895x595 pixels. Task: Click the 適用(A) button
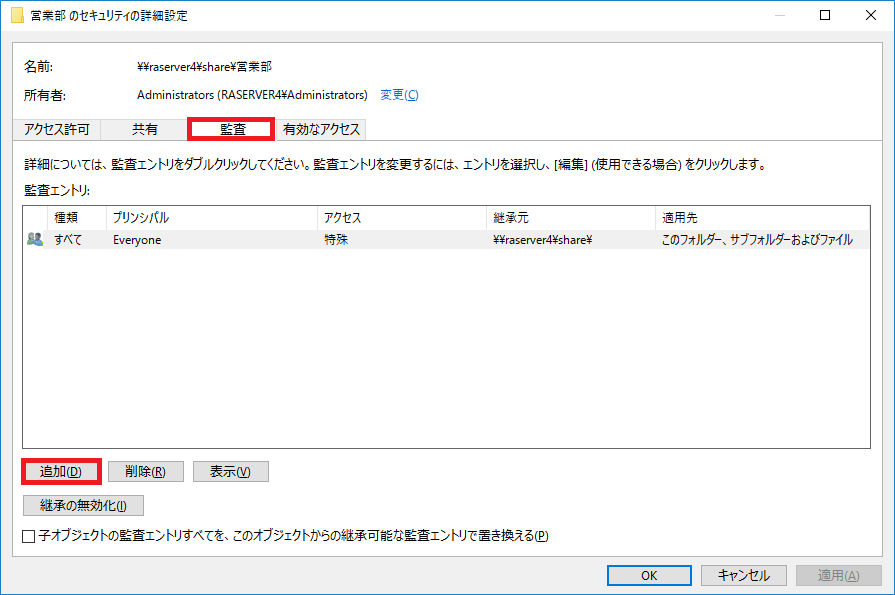pos(838,576)
